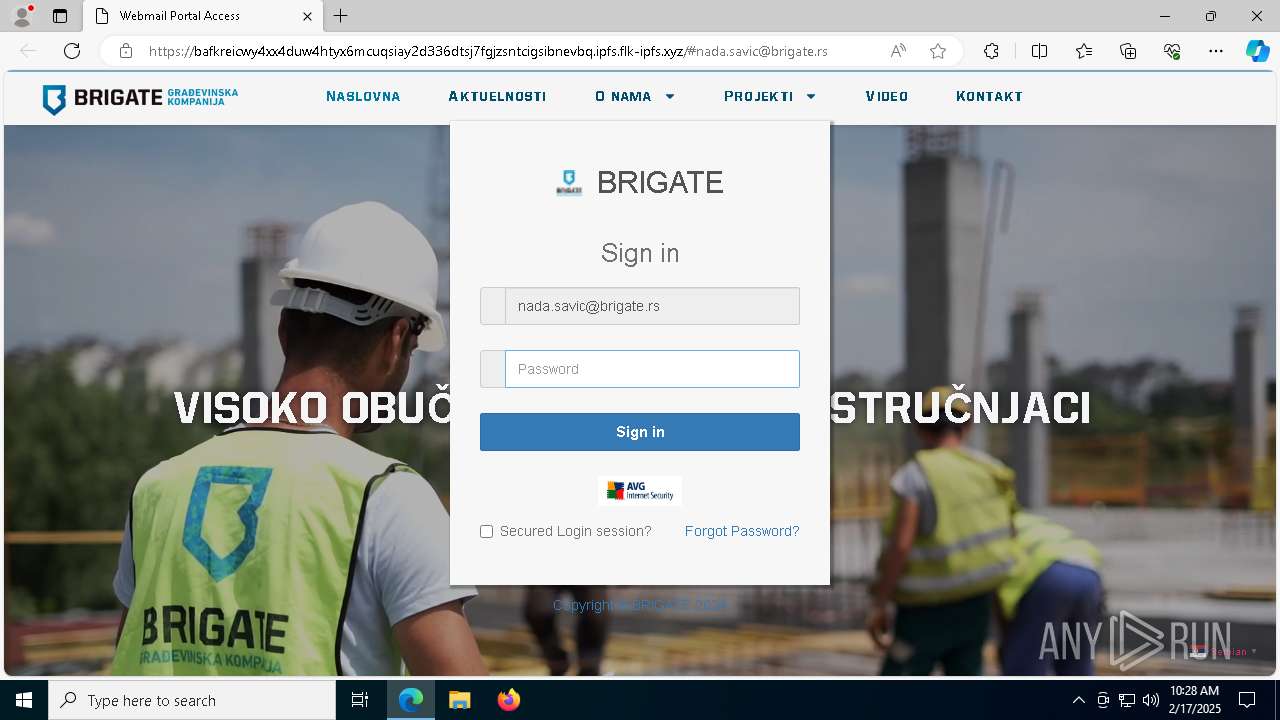The width and height of the screenshot is (1280, 720).
Task: Open a new tab with plus icon
Action: 341,16
